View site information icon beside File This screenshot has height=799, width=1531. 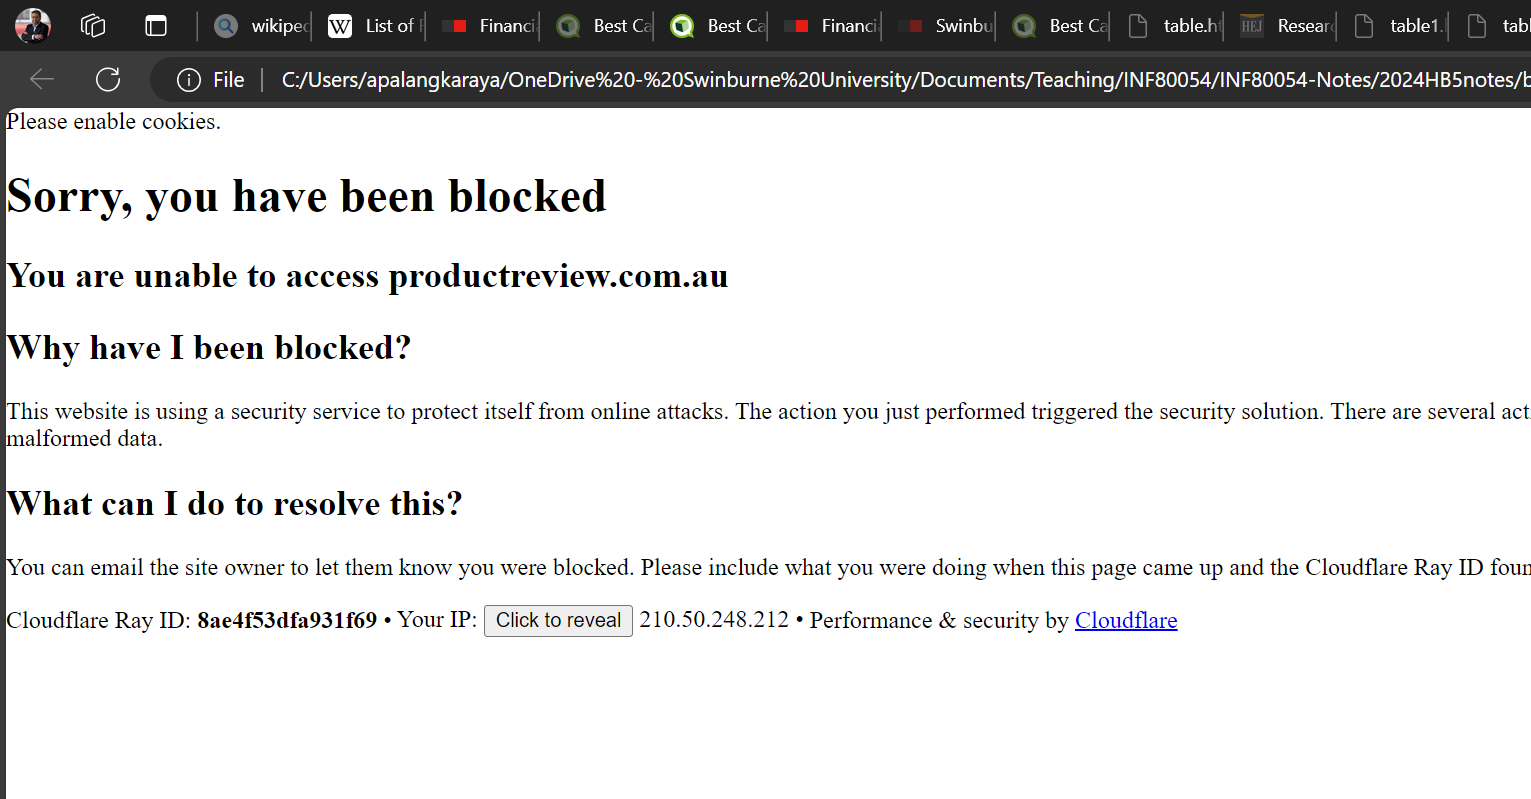pyautogui.click(x=188, y=80)
